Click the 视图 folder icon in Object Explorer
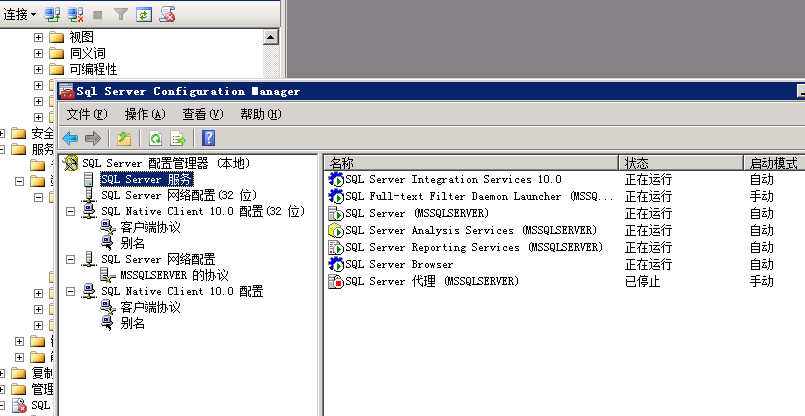805x416 pixels. pyautogui.click(x=56, y=37)
